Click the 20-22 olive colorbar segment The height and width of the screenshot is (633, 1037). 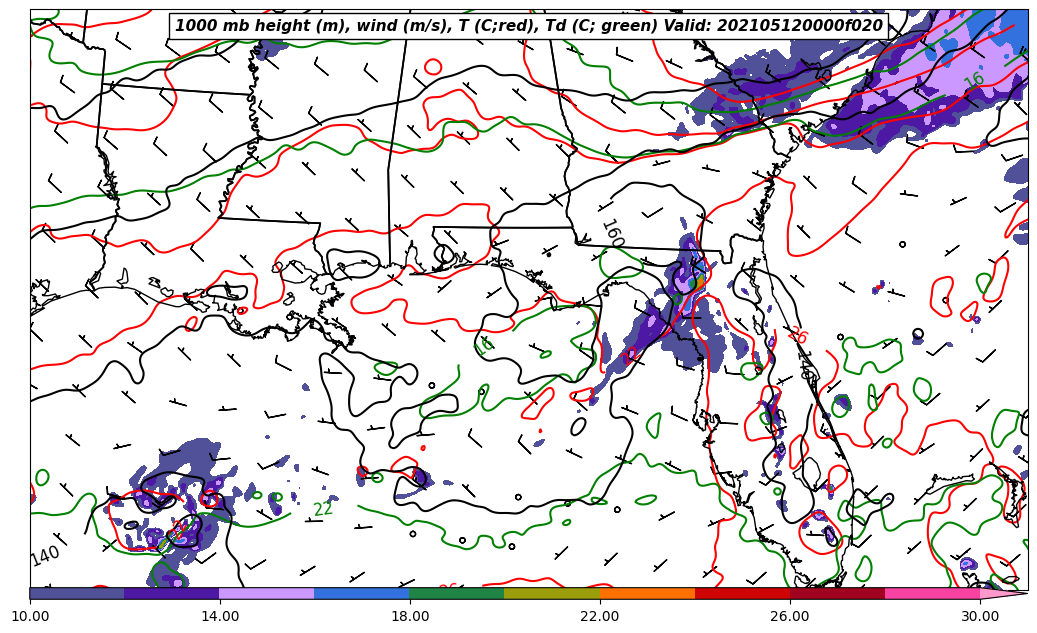pyautogui.click(x=552, y=593)
